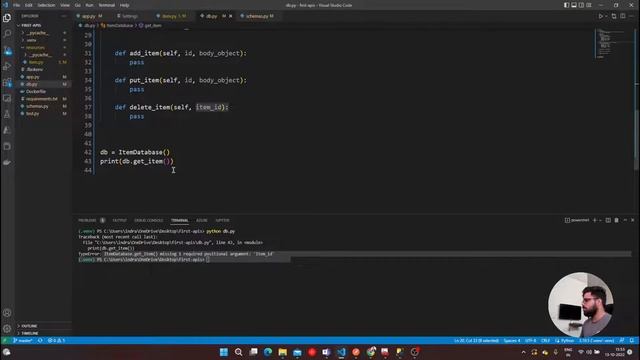This screenshot has height=360, width=640.
Task: Open the Extensions view in activity bar
Action: click(x=7, y=82)
